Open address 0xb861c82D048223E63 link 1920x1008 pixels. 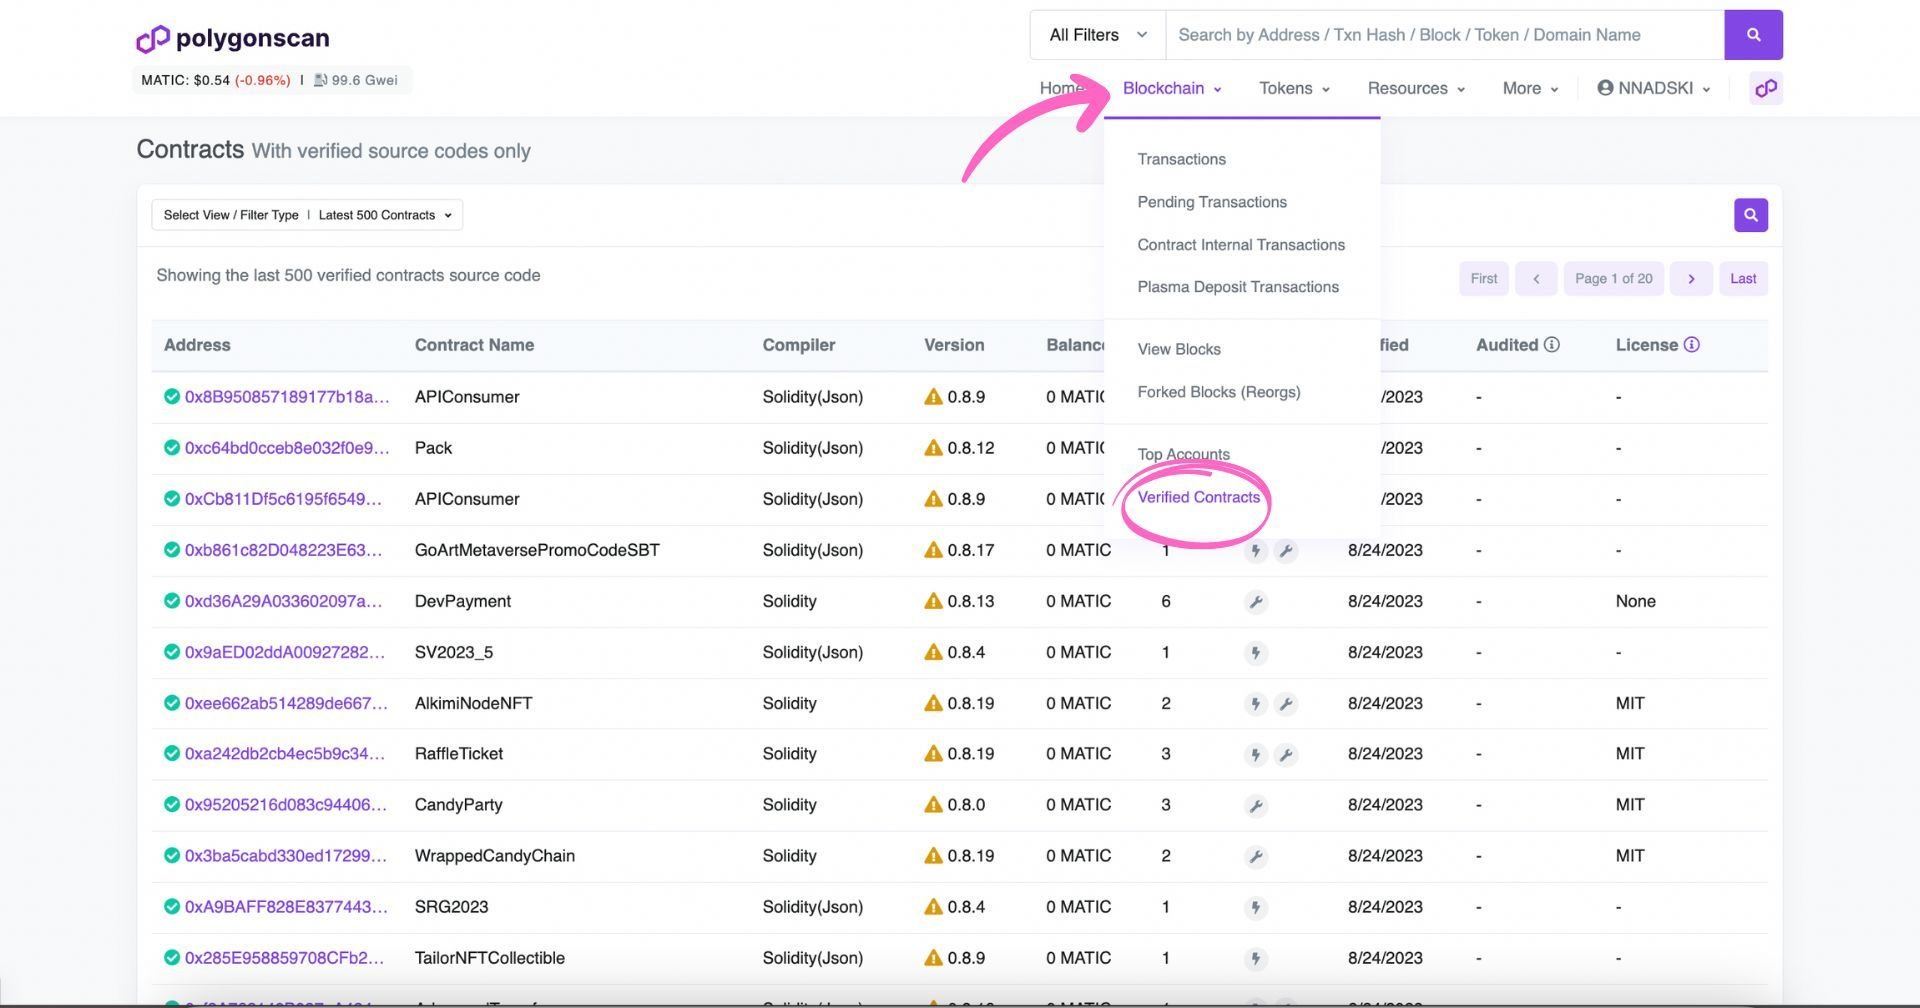coord(283,550)
